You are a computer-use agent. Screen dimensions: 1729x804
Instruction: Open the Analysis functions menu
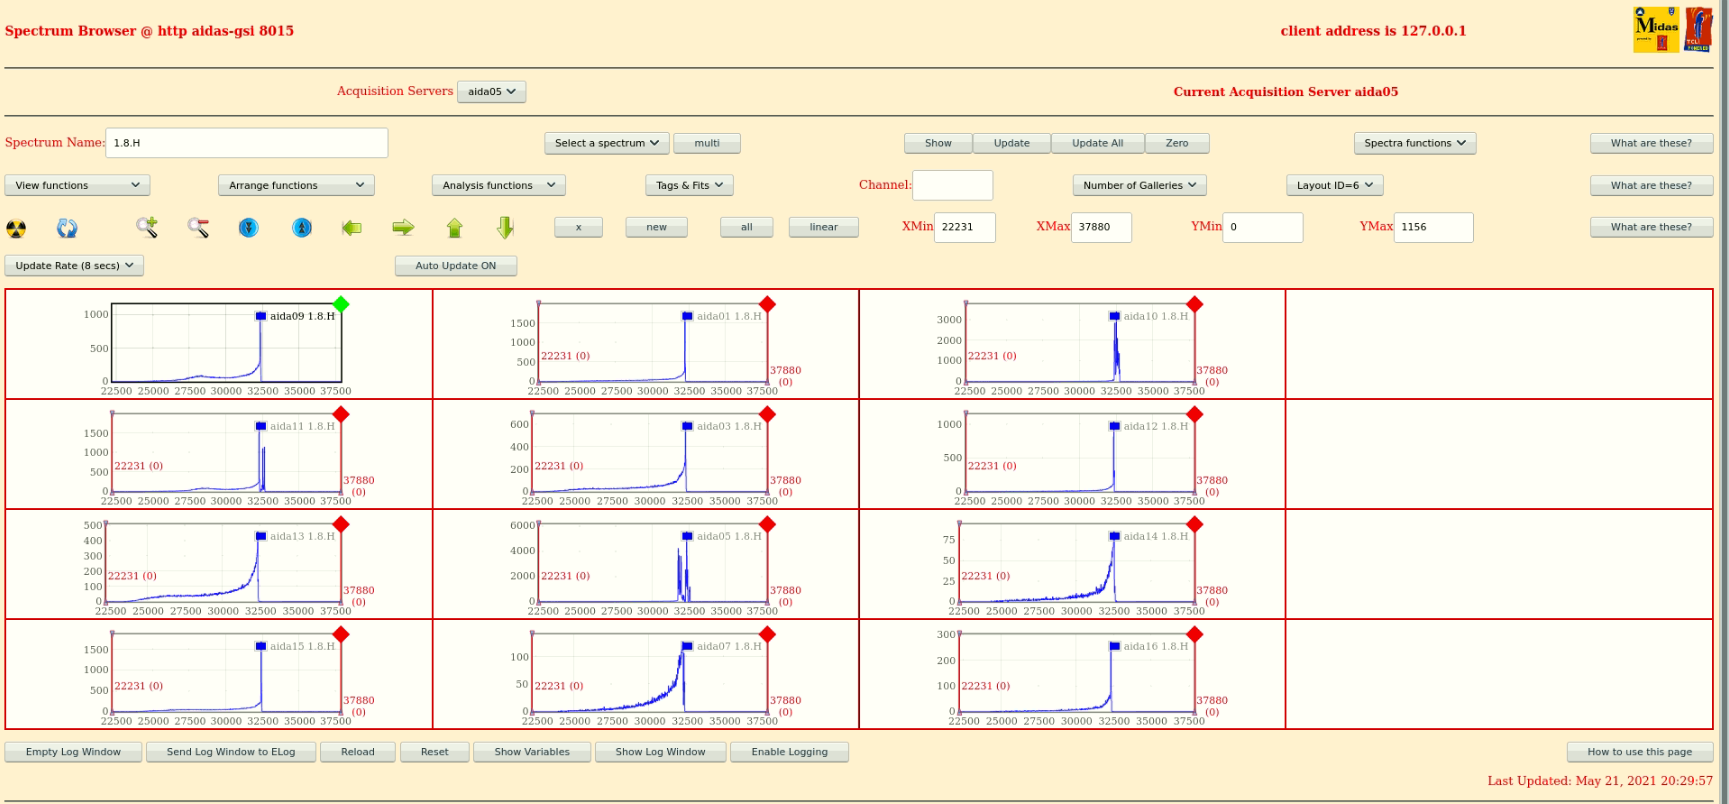(498, 185)
